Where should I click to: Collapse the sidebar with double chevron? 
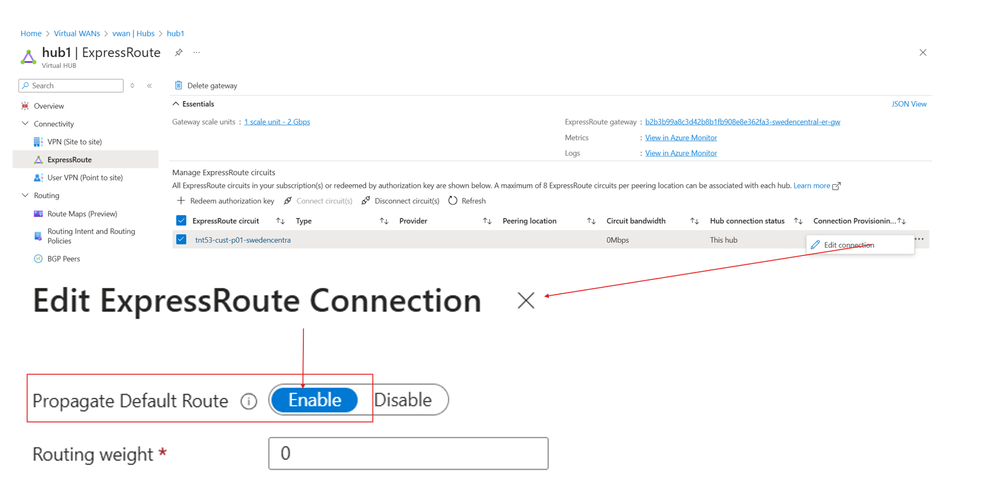pyautogui.click(x=149, y=85)
